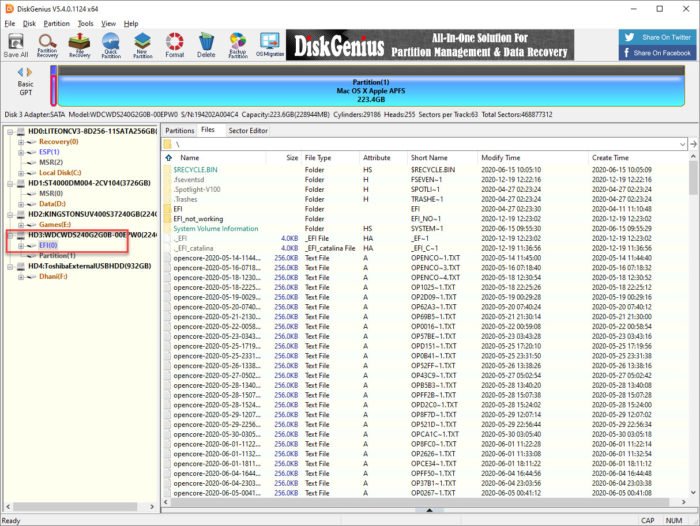
Task: Select the Quick Partition tool
Action: click(x=111, y=45)
